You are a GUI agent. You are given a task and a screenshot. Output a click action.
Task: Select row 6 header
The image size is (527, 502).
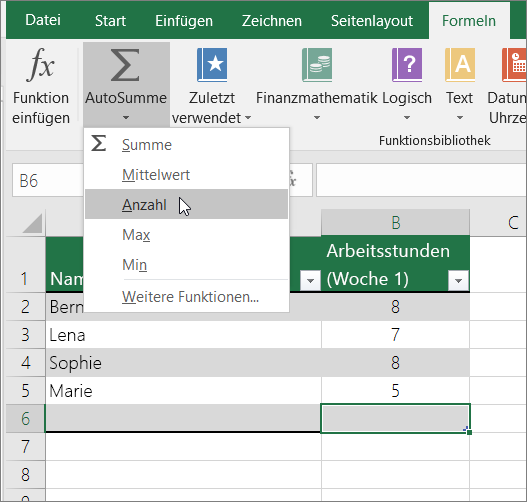click(x=26, y=418)
